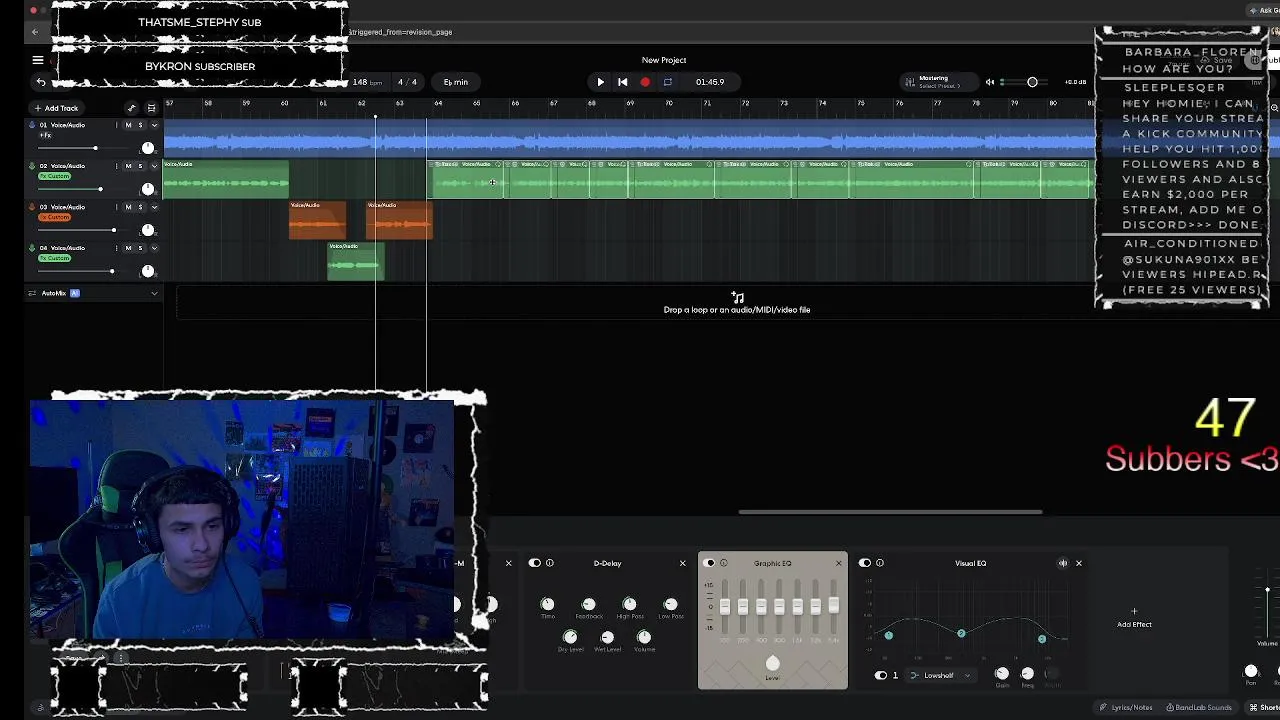Viewport: 1280px width, 720px height.
Task: Click Graphic EQ Level knob
Action: click(x=772, y=663)
